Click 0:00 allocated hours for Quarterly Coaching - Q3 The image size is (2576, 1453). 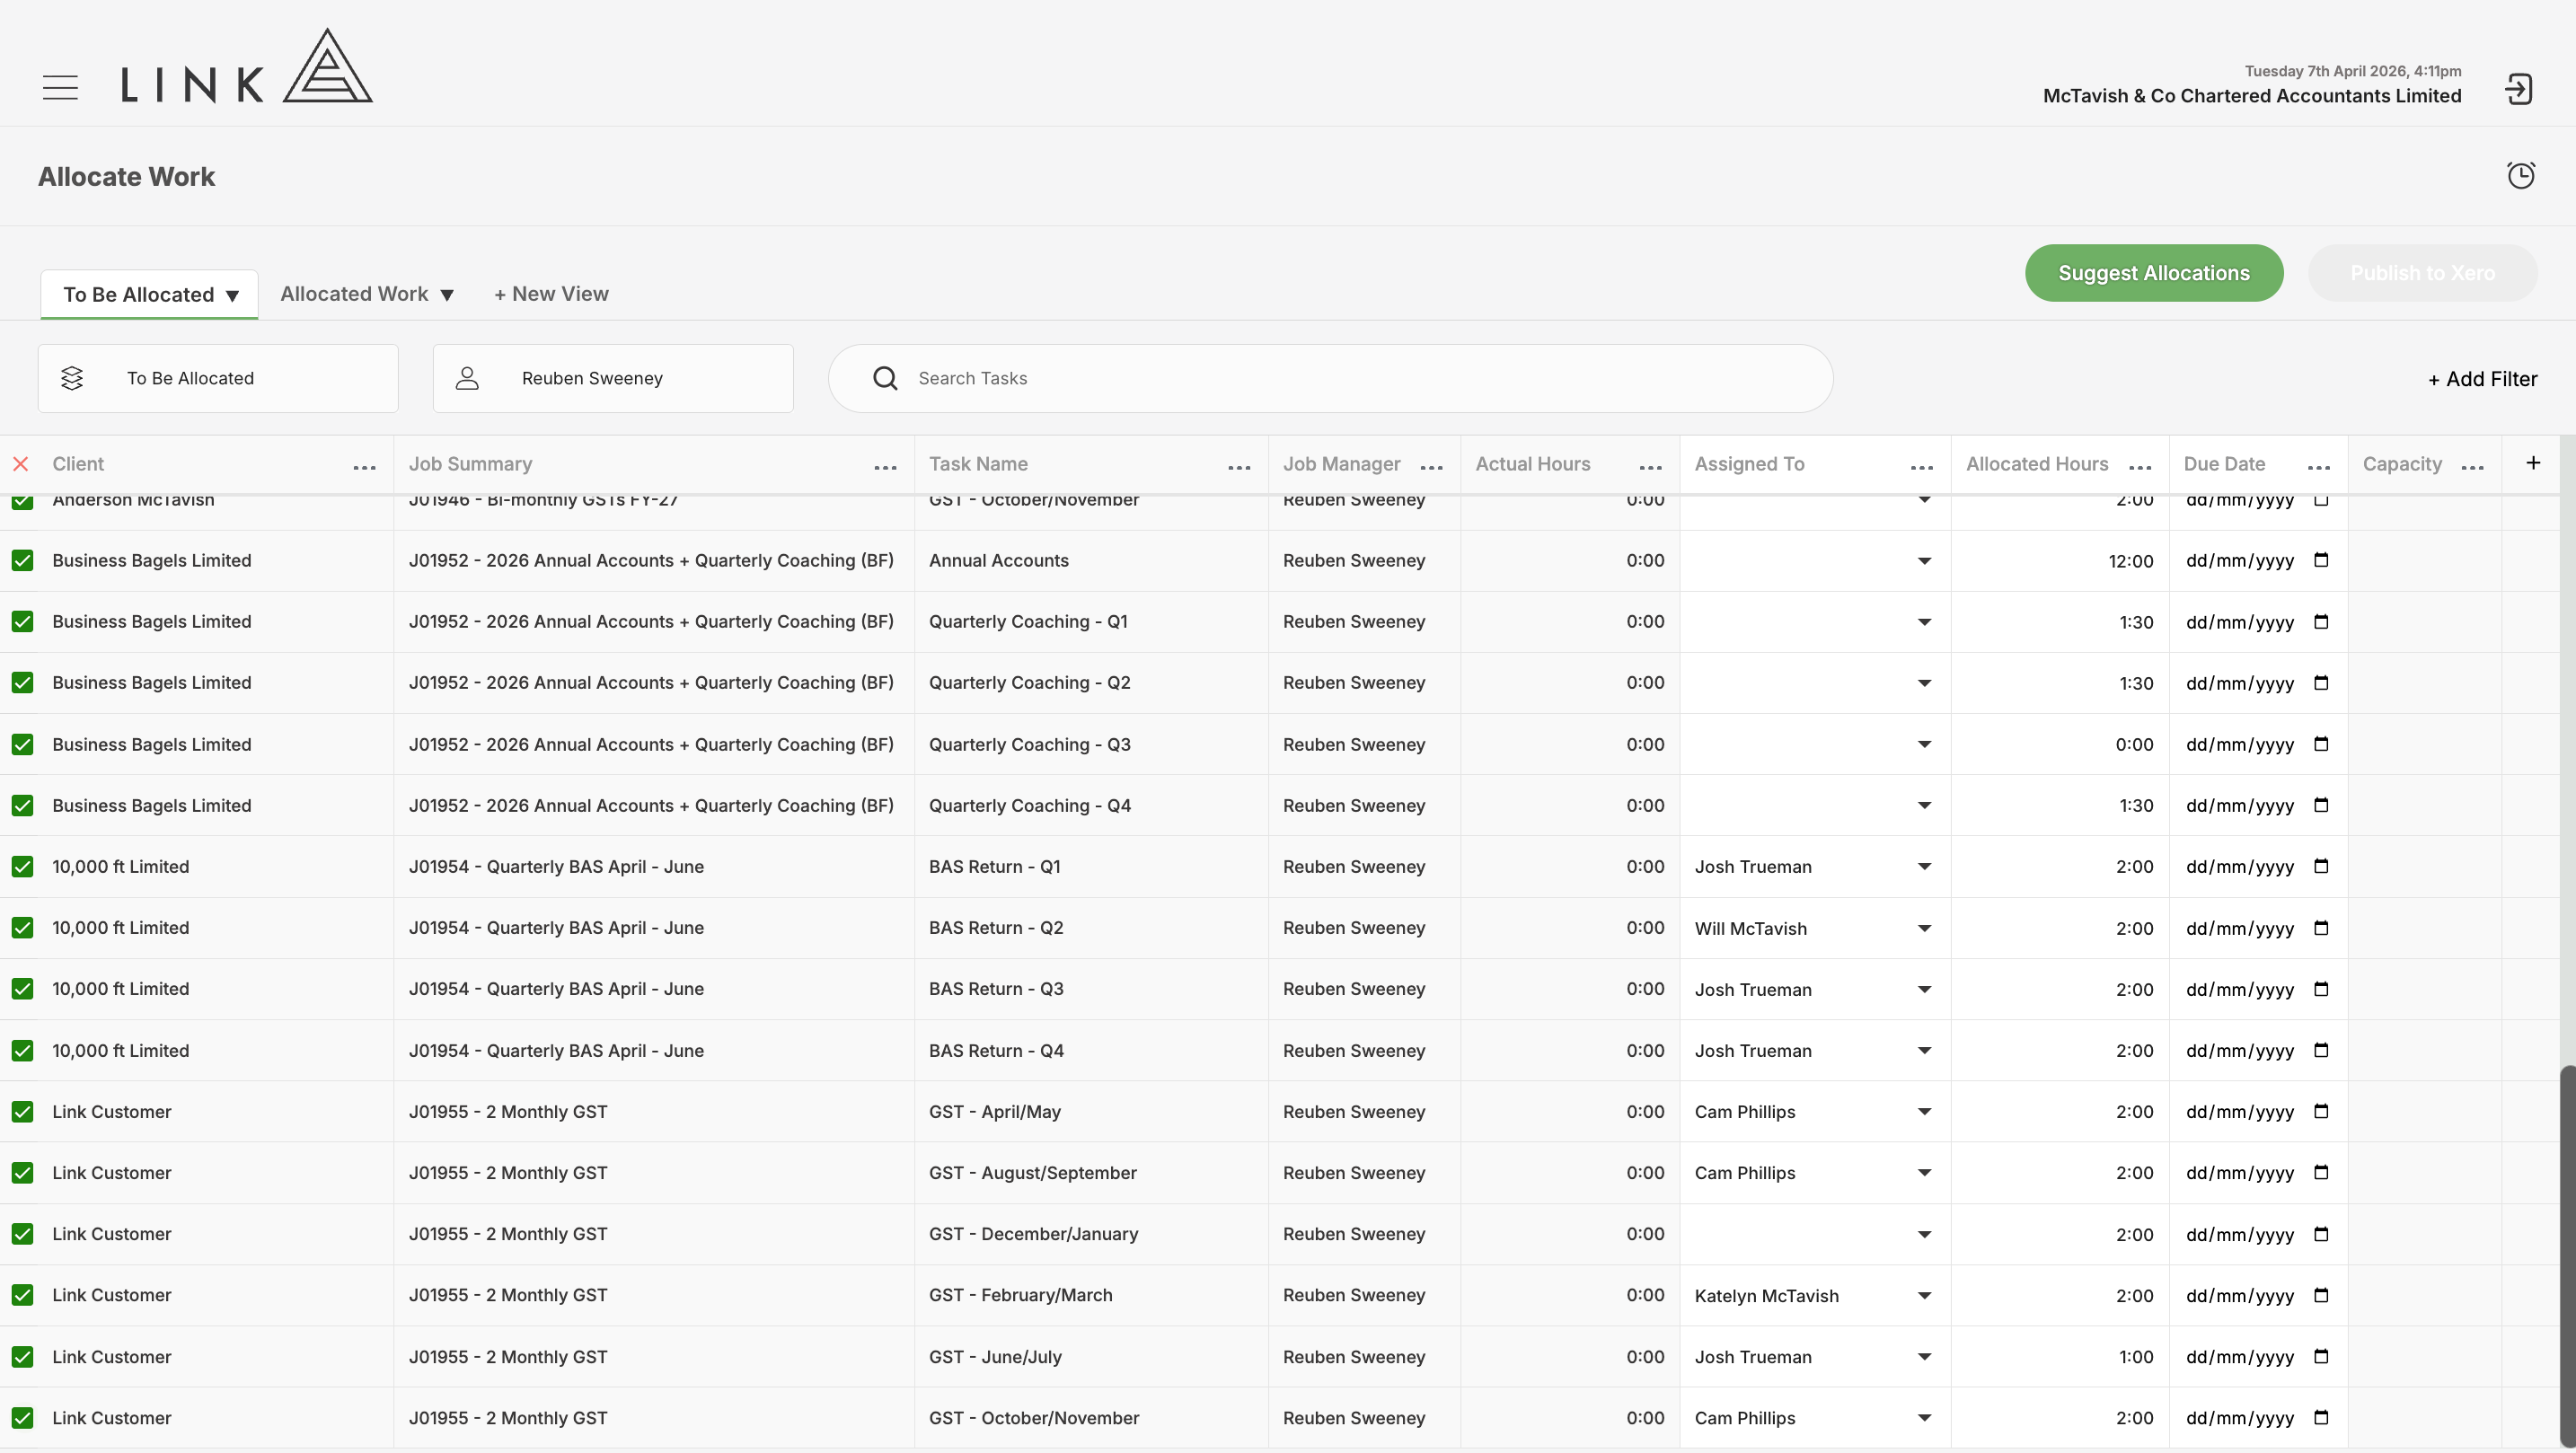tap(2134, 744)
